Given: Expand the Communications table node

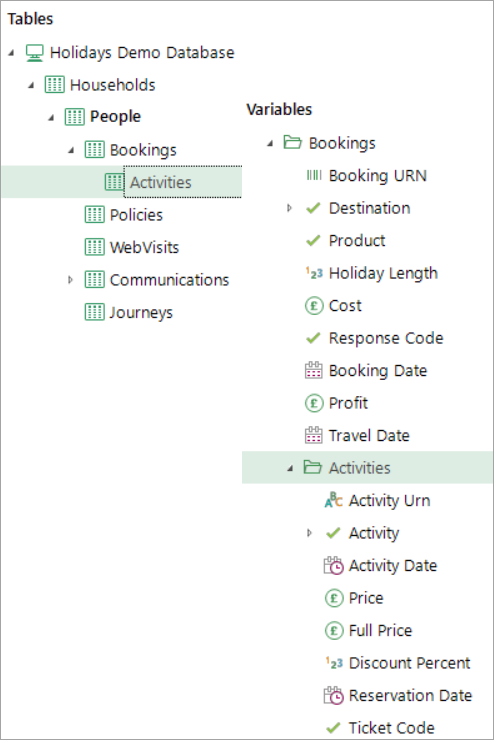Looking at the screenshot, I should 70,279.
